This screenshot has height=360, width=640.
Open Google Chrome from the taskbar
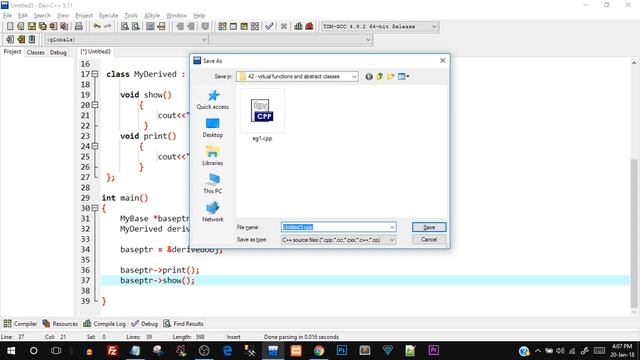pos(319,351)
